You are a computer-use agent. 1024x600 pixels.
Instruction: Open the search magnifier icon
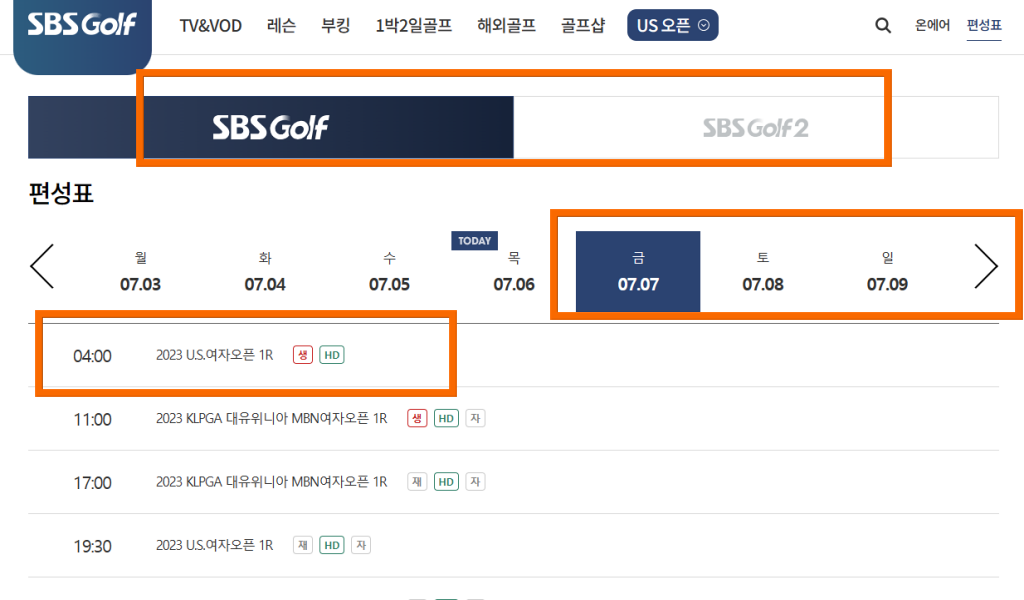[x=882, y=25]
